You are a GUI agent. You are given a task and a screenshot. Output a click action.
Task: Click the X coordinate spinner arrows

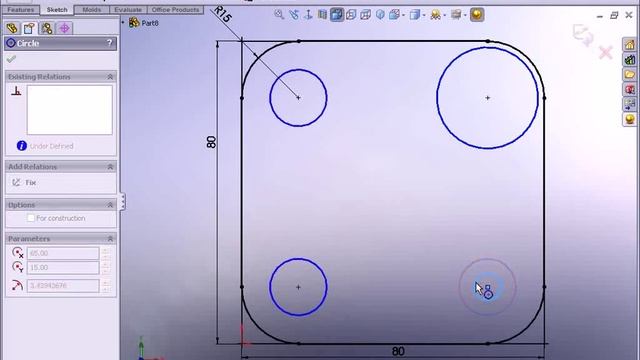106,253
